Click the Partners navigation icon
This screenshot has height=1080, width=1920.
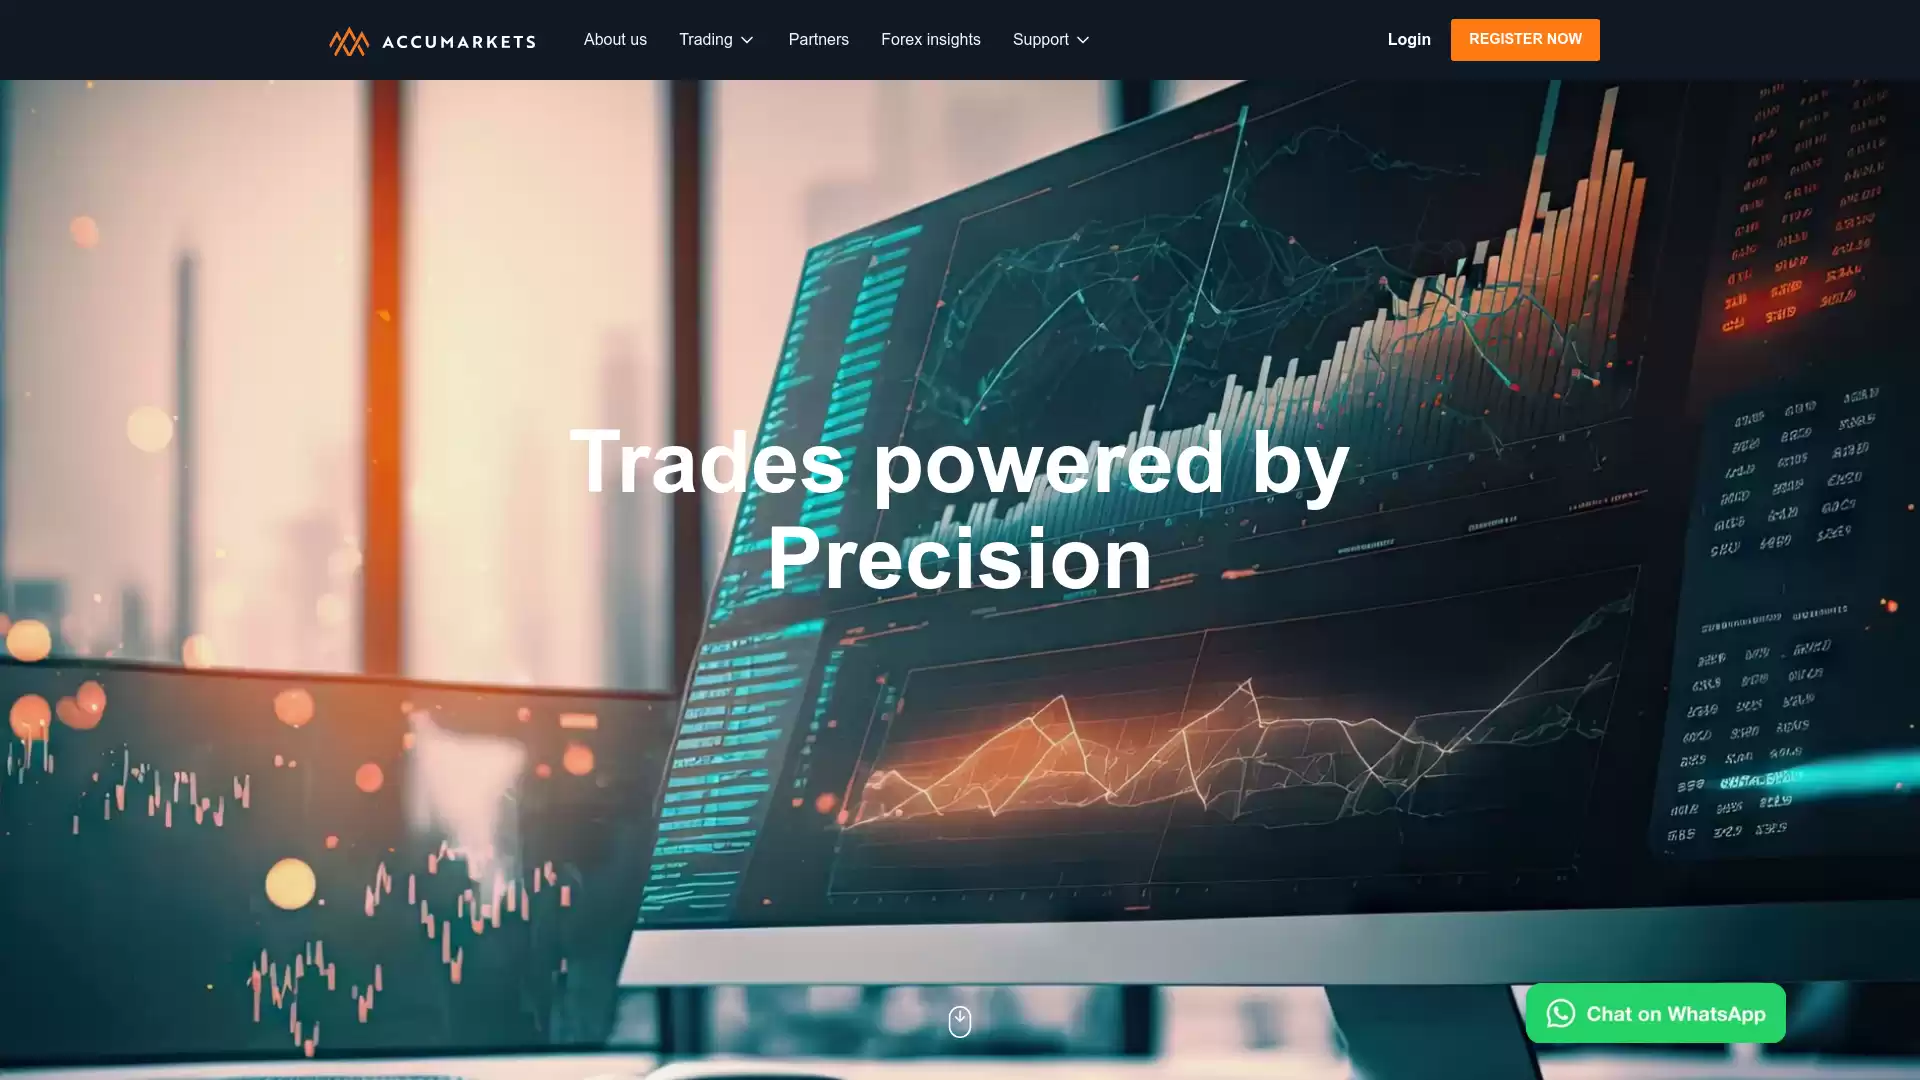(x=818, y=40)
